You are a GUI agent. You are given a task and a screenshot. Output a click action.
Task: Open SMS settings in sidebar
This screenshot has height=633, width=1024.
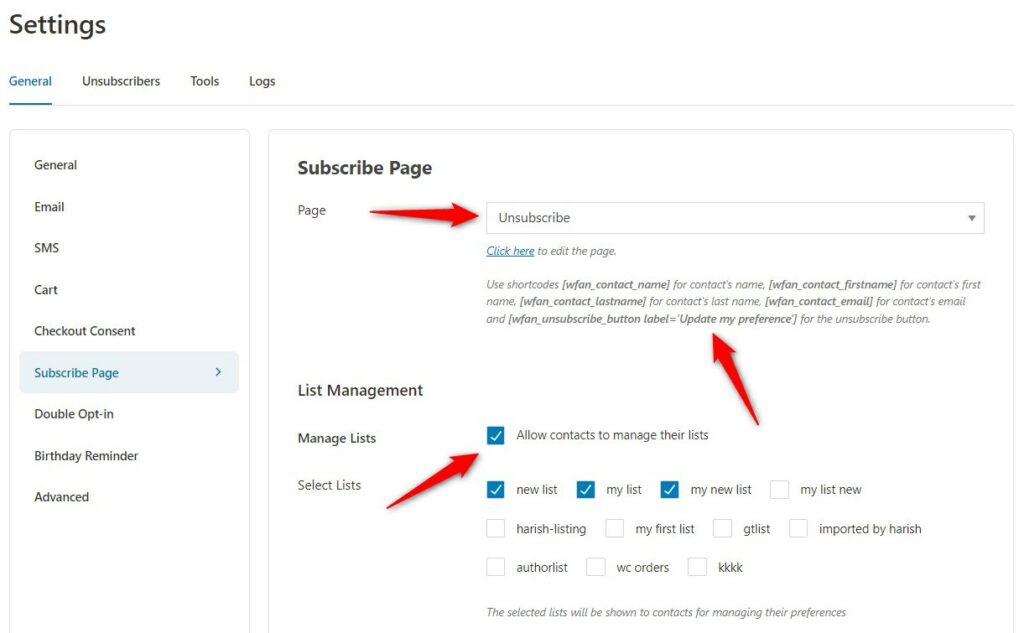(x=46, y=248)
